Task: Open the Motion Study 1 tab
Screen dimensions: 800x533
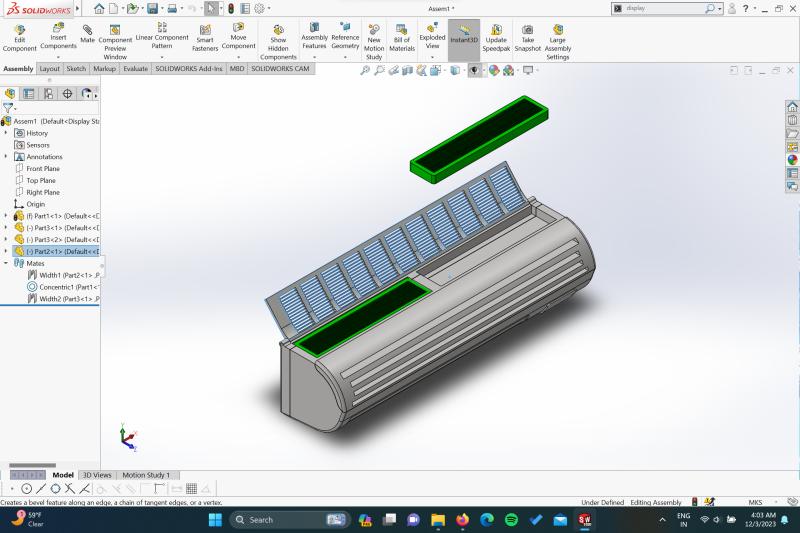Action: click(146, 475)
